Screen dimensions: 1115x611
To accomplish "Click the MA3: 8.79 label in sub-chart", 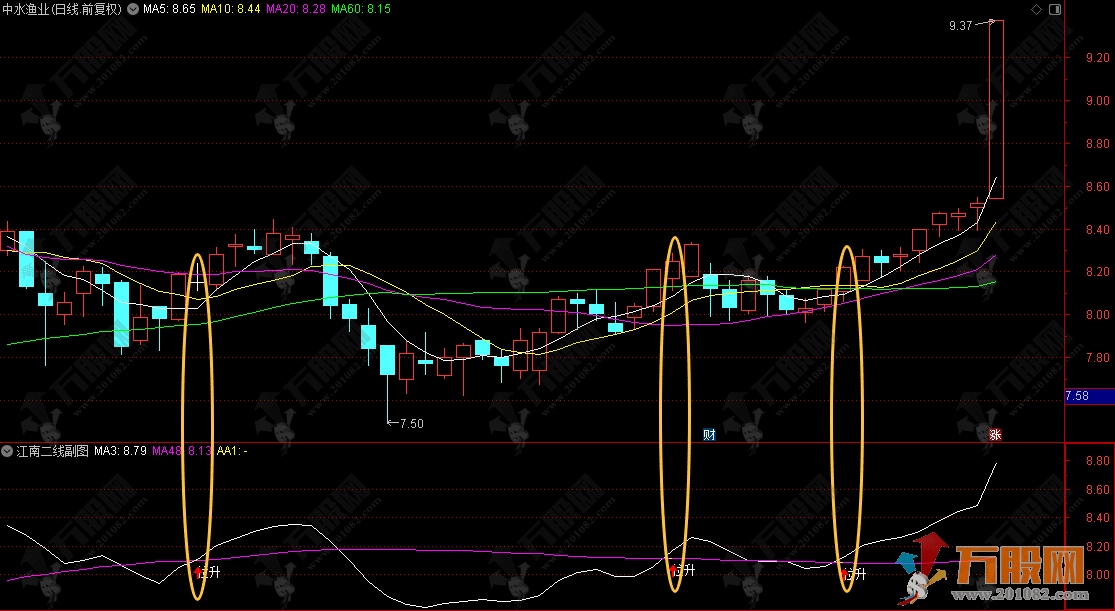I will tap(121, 452).
